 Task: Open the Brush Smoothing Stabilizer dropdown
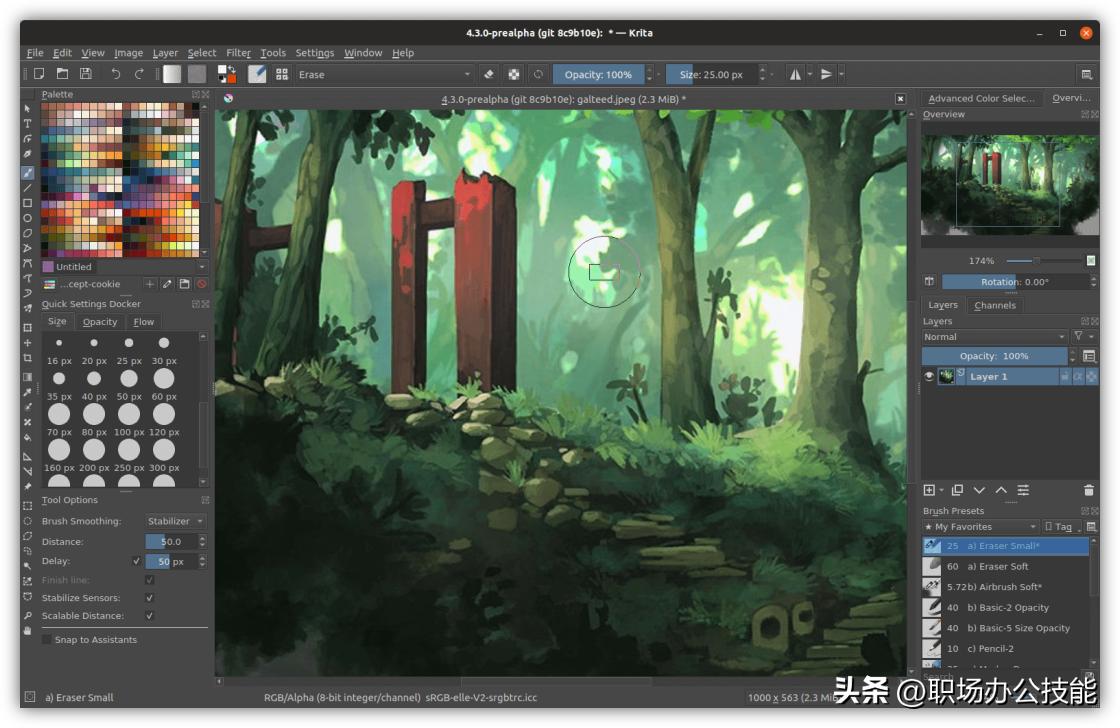click(175, 521)
